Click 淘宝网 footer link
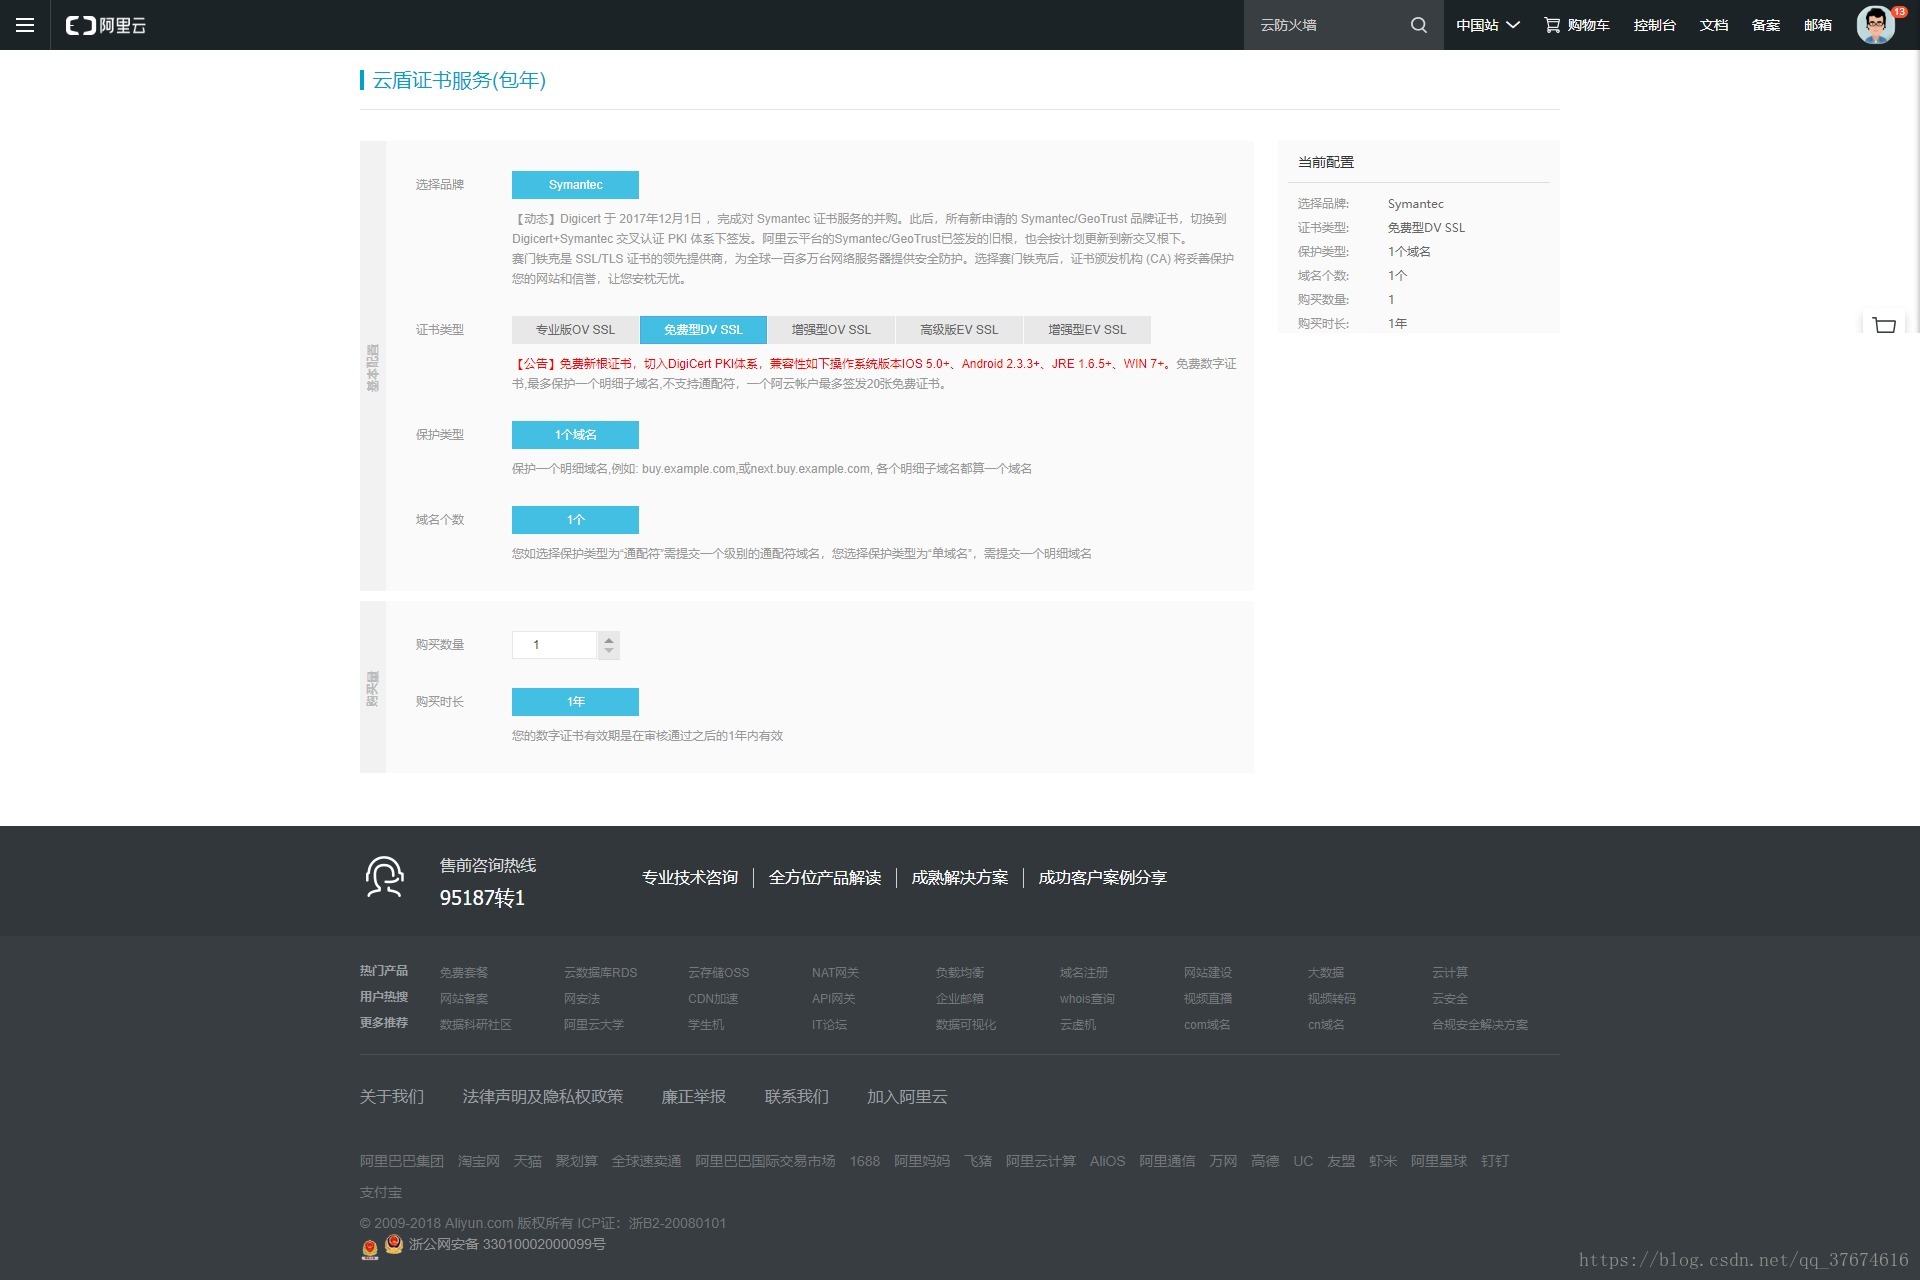The height and width of the screenshot is (1280, 1920). (479, 1161)
